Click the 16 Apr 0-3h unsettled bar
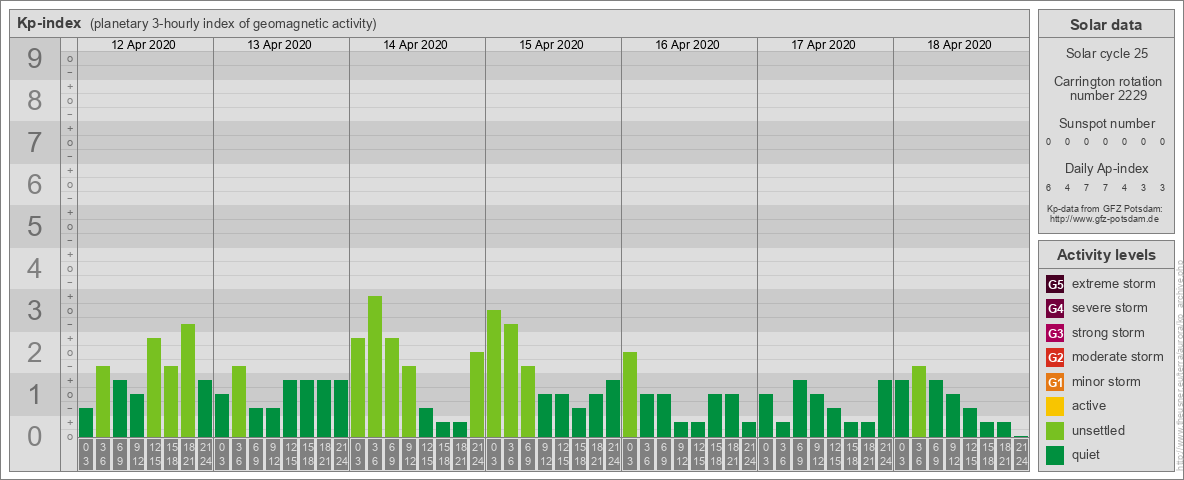This screenshot has height=480, width=1184. pos(630,395)
